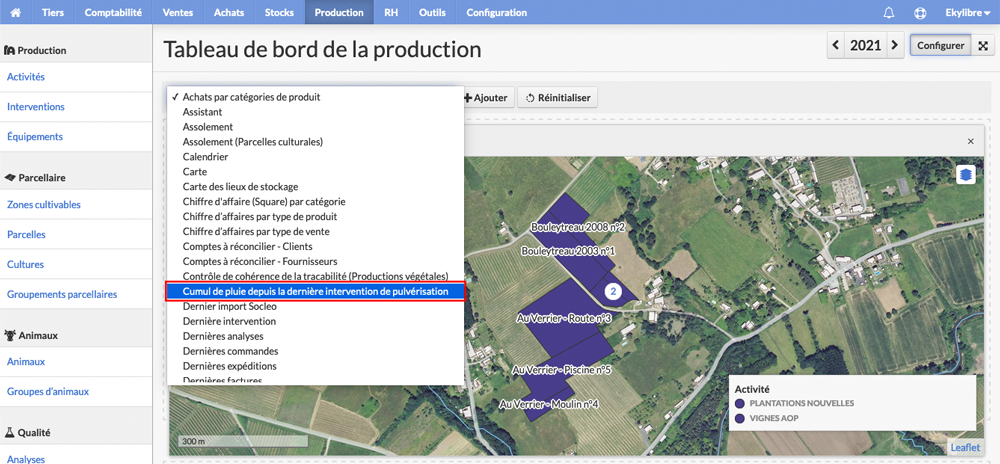
Task: Select 'Dernière intervention' option
Action: (315, 321)
